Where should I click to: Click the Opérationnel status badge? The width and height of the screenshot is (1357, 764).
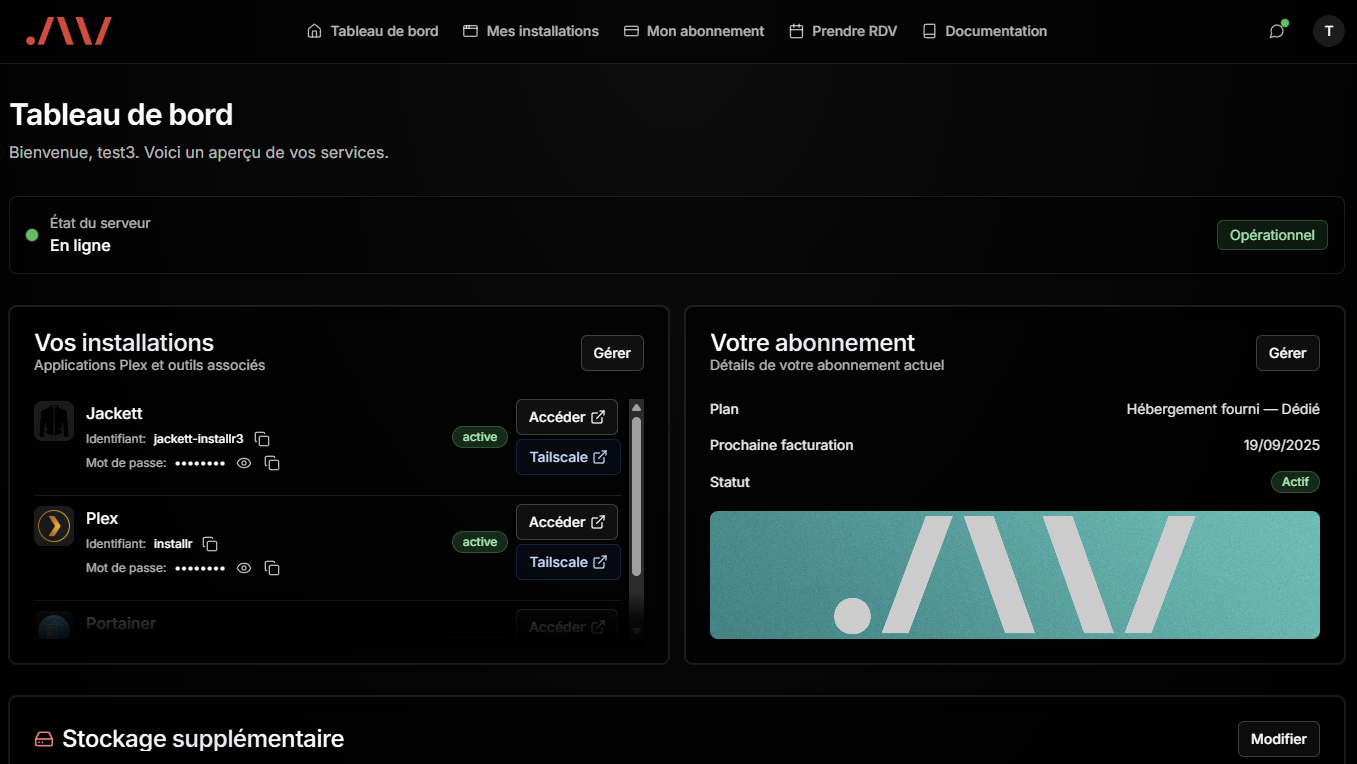coord(1272,235)
